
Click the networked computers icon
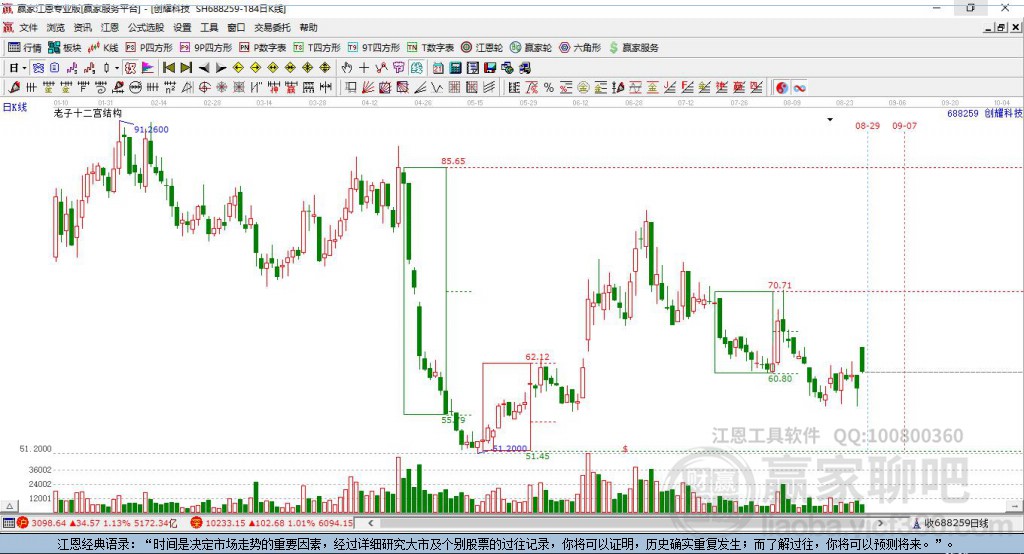pos(524,67)
